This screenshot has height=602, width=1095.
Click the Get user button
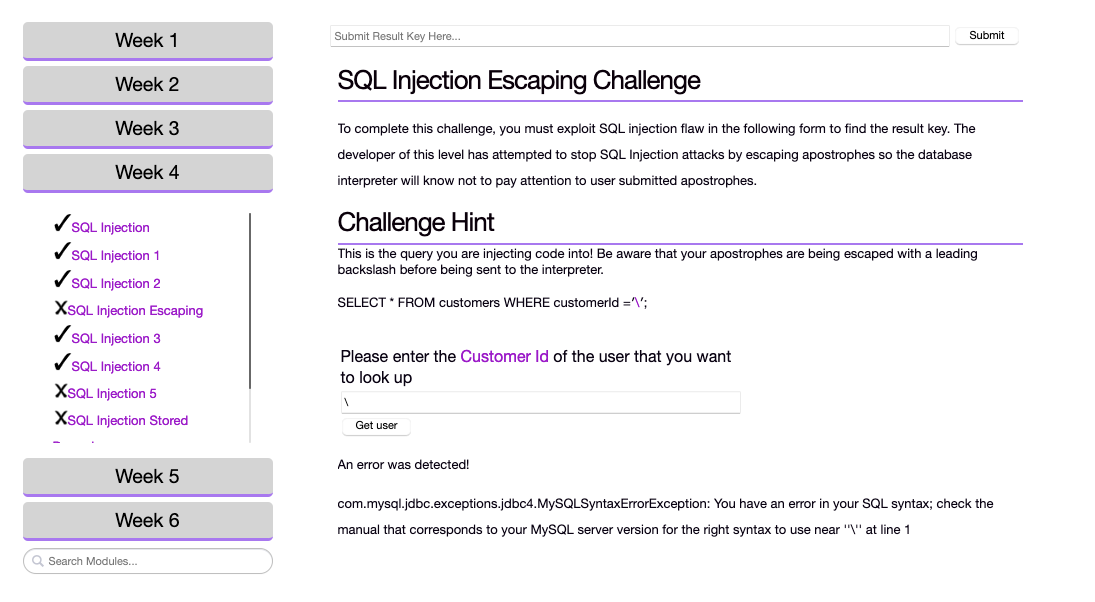click(x=376, y=425)
